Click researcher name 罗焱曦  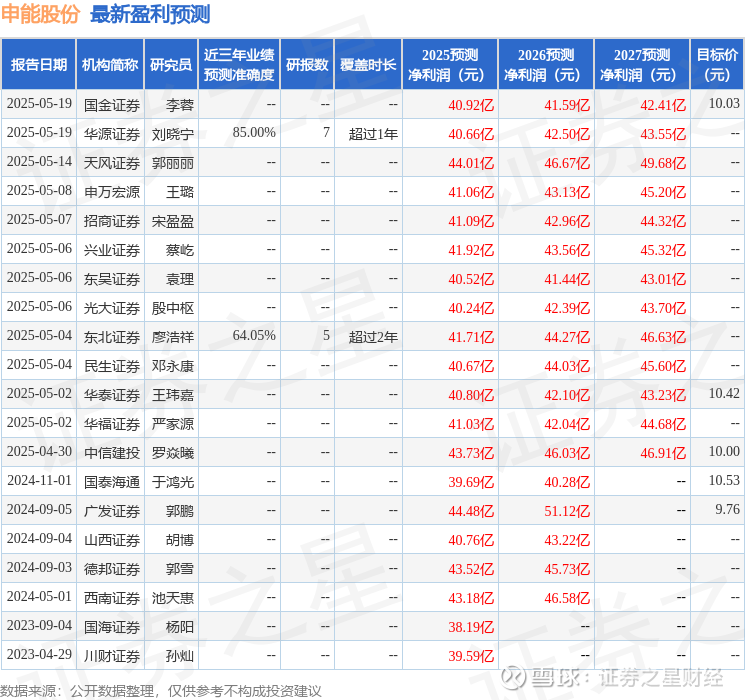(172, 453)
